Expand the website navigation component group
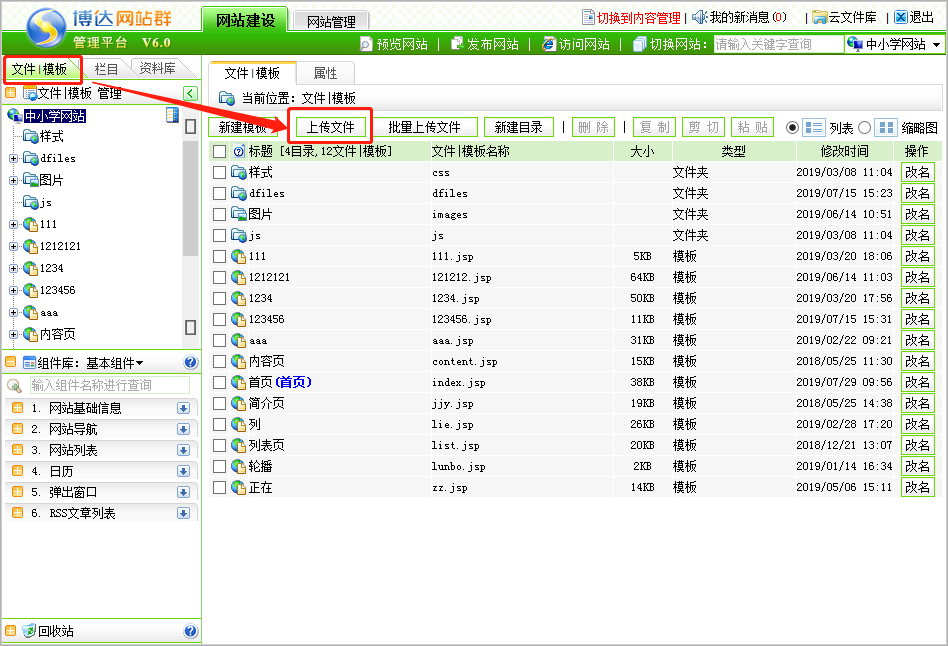Viewport: 948px width, 646px height. pos(183,429)
